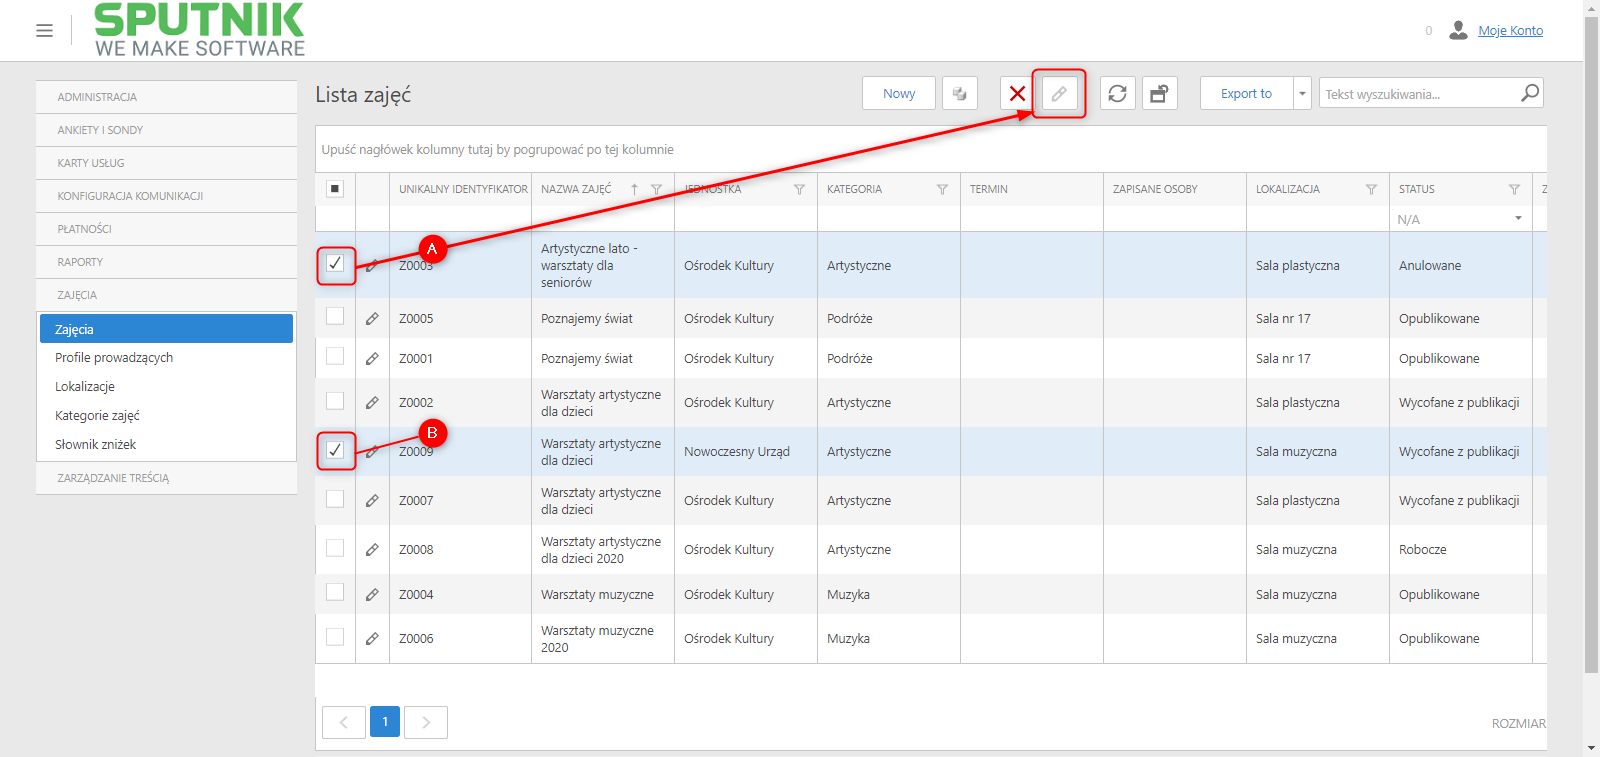Click the copy icon beside Nowy
The height and width of the screenshot is (757, 1600).
point(960,94)
